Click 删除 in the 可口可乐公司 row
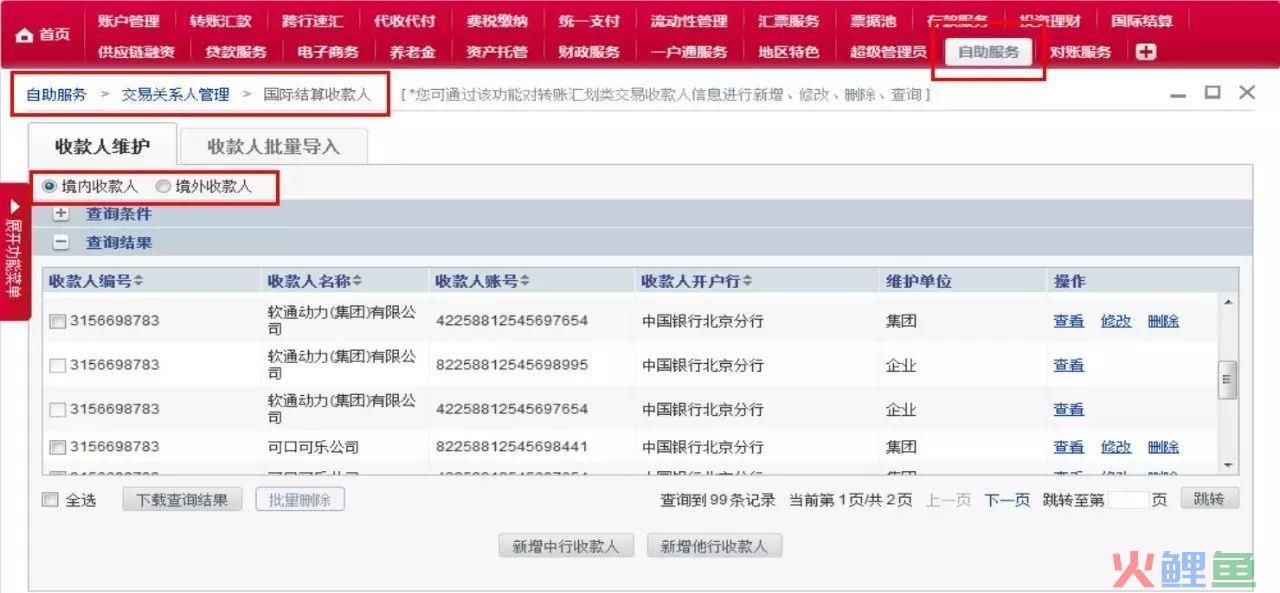Viewport: 1280px width, 593px height. pyautogui.click(x=1163, y=447)
